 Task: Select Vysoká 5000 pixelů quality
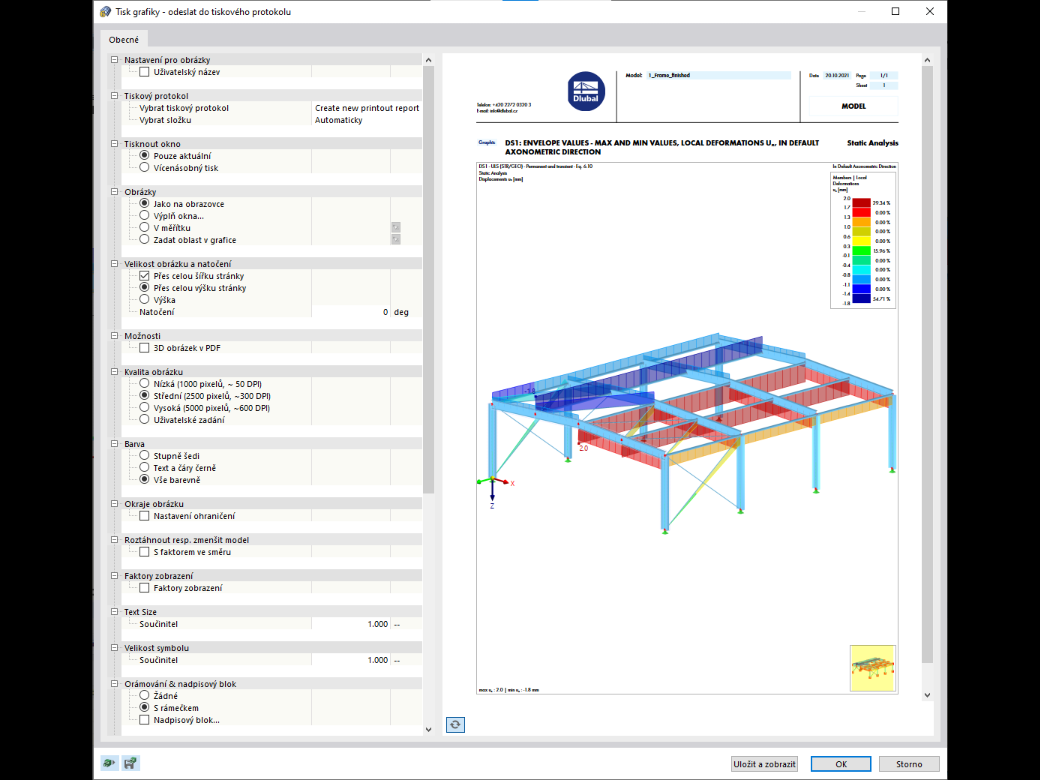pyautogui.click(x=144, y=408)
